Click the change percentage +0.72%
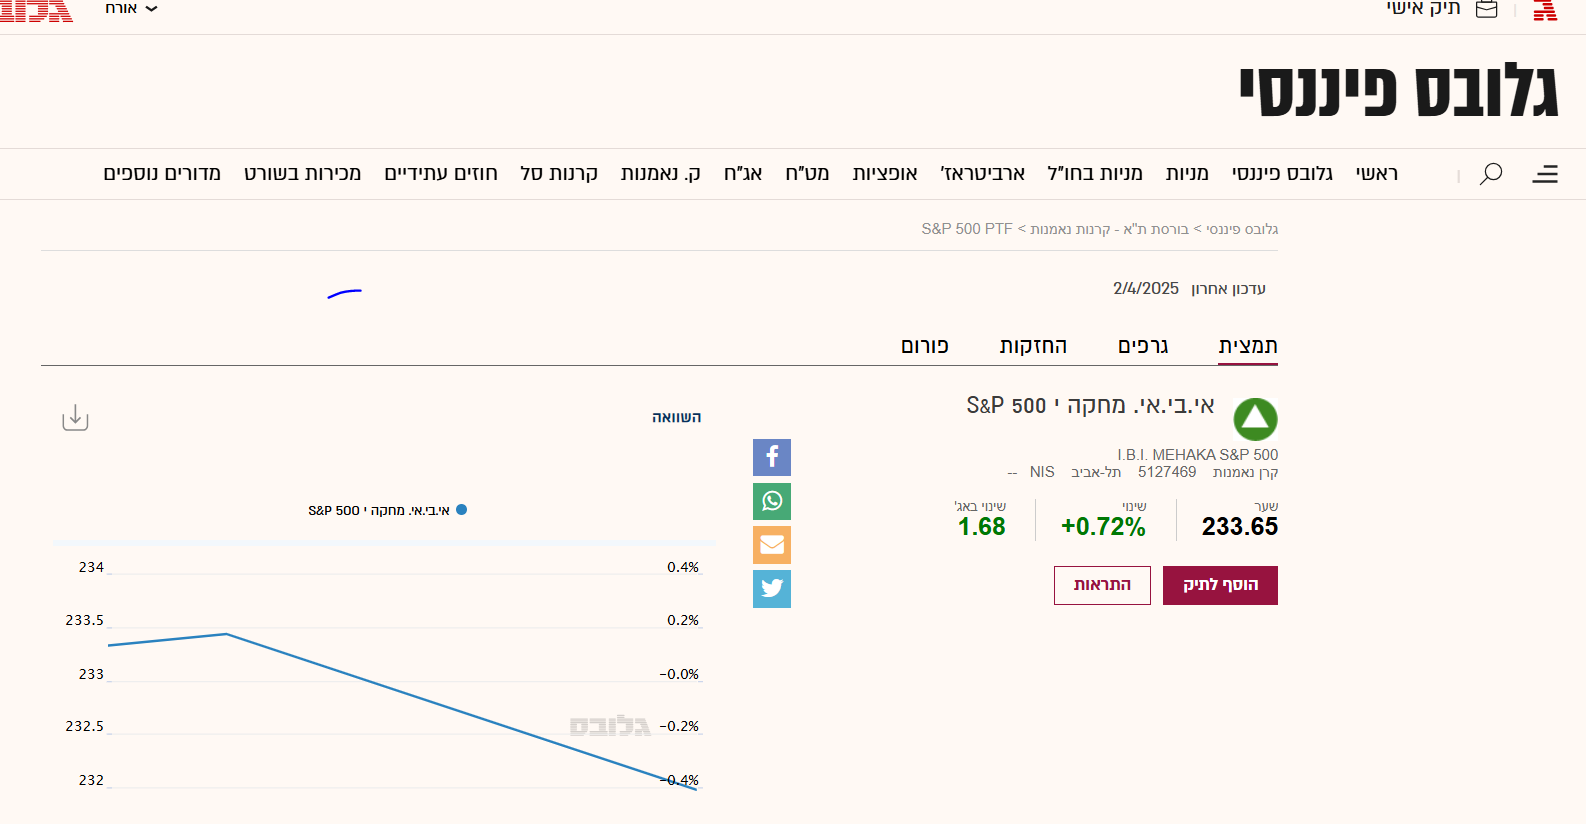Image resolution: width=1586 pixels, height=824 pixels. click(1103, 527)
